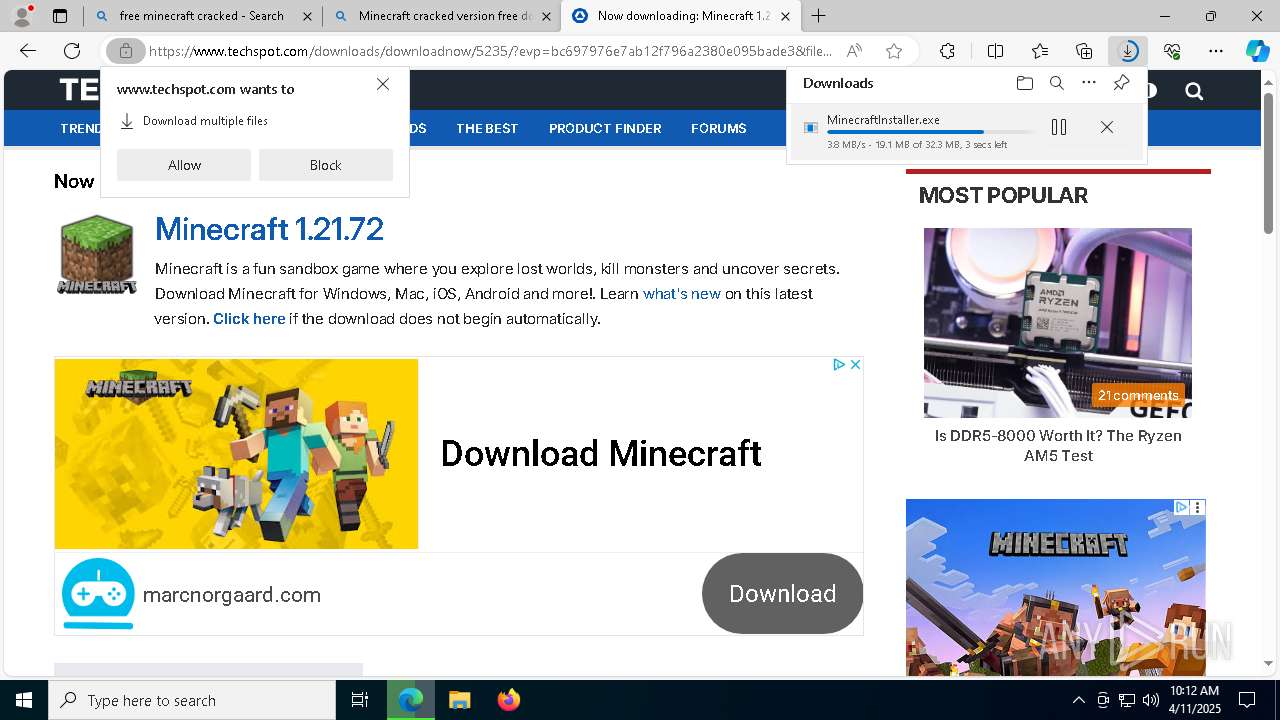Open a new tab with the plus button

point(818,16)
